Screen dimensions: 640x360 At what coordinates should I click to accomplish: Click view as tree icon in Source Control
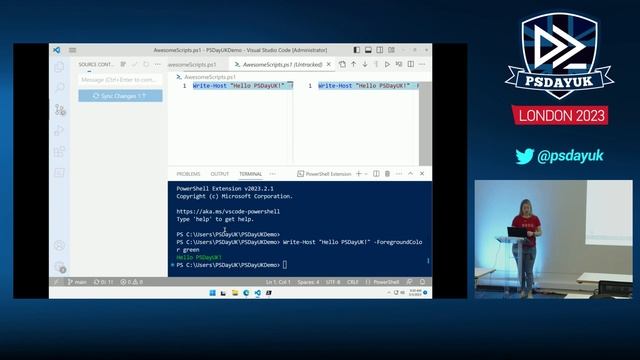click(123, 64)
